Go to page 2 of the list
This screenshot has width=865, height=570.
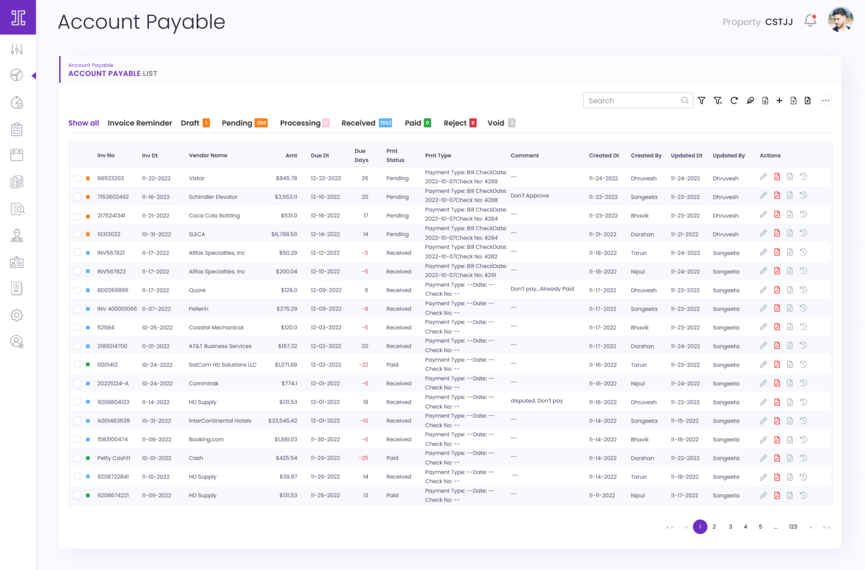(714, 527)
